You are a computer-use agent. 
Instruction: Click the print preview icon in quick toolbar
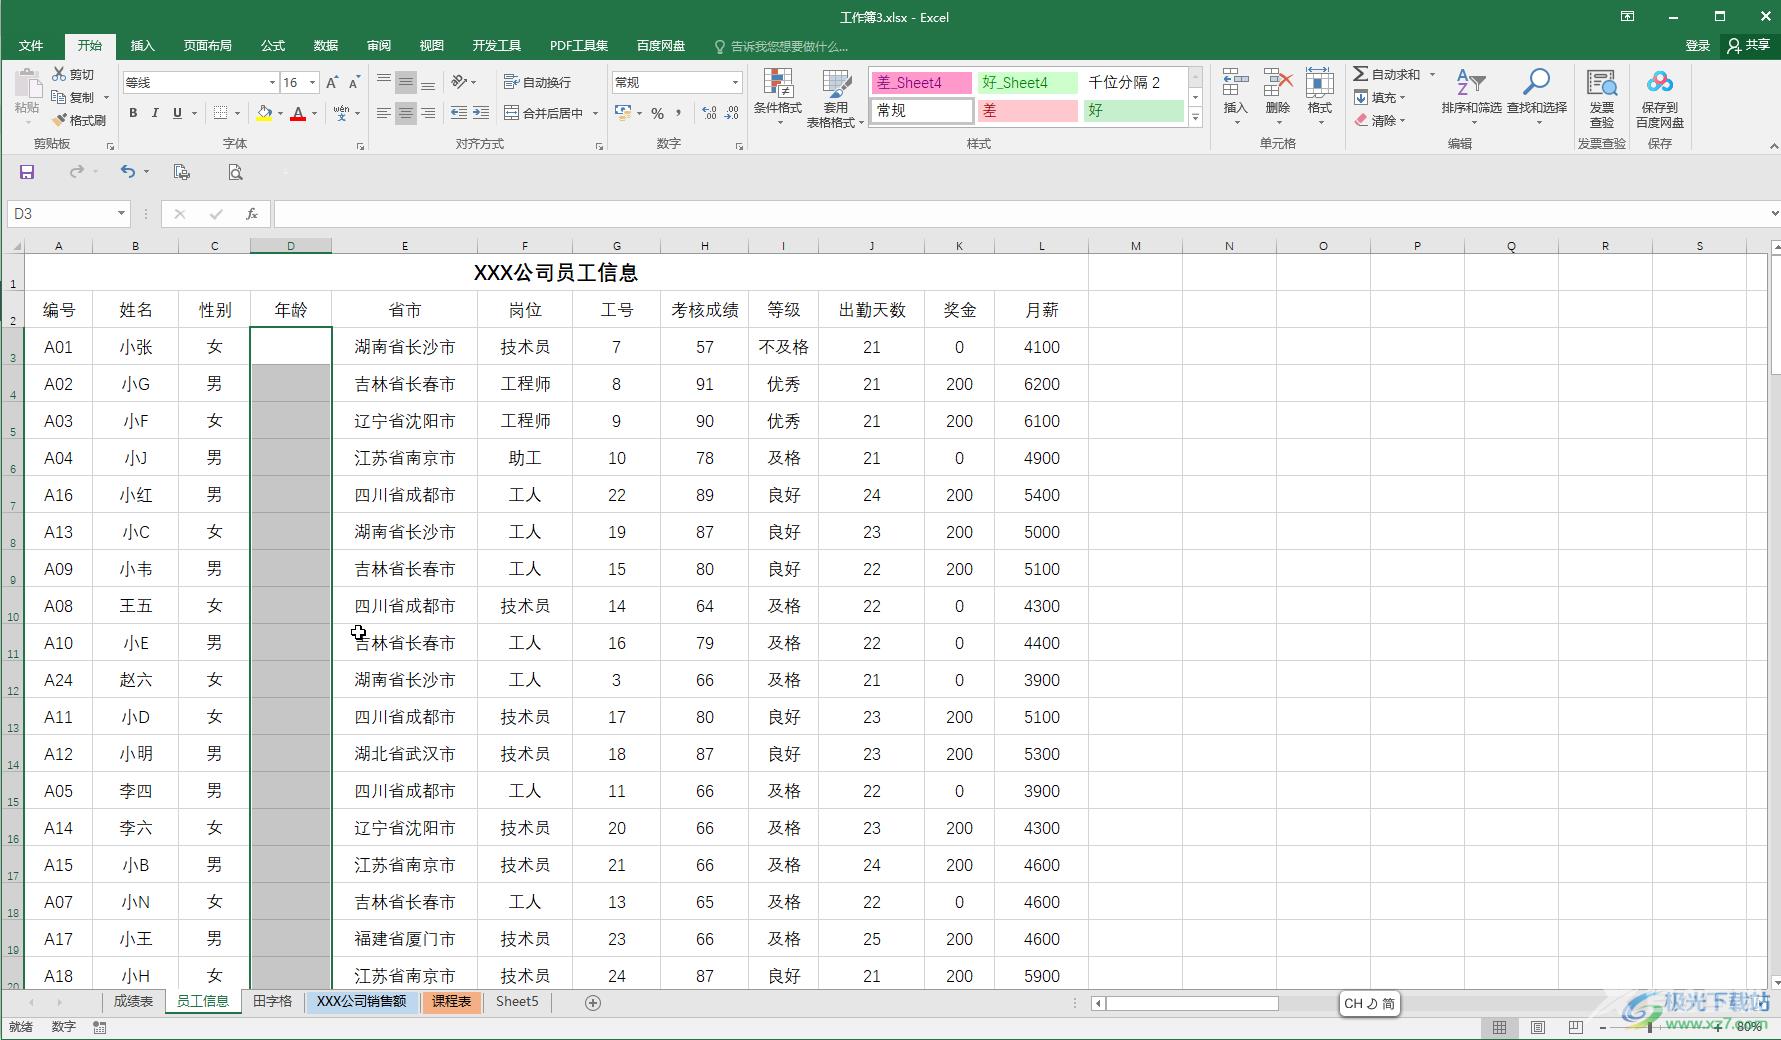click(x=235, y=172)
